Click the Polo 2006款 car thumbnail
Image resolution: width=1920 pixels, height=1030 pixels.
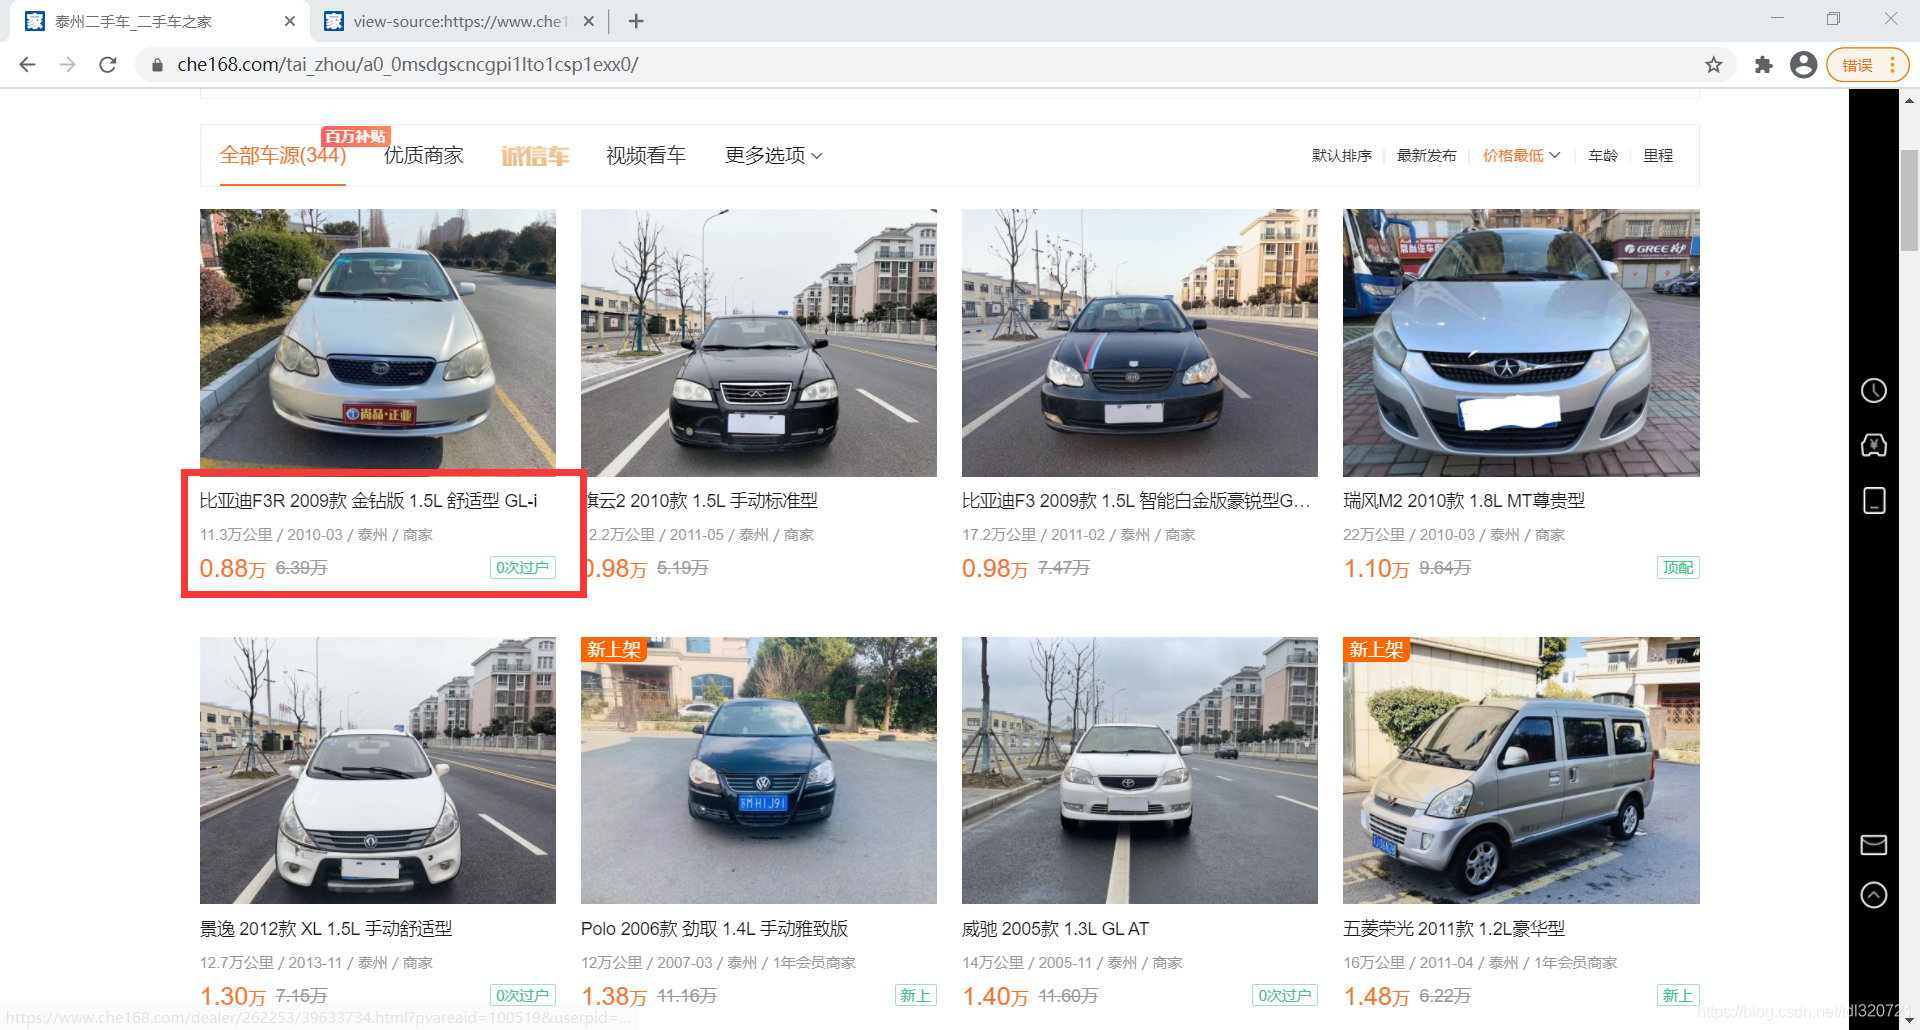(758, 770)
